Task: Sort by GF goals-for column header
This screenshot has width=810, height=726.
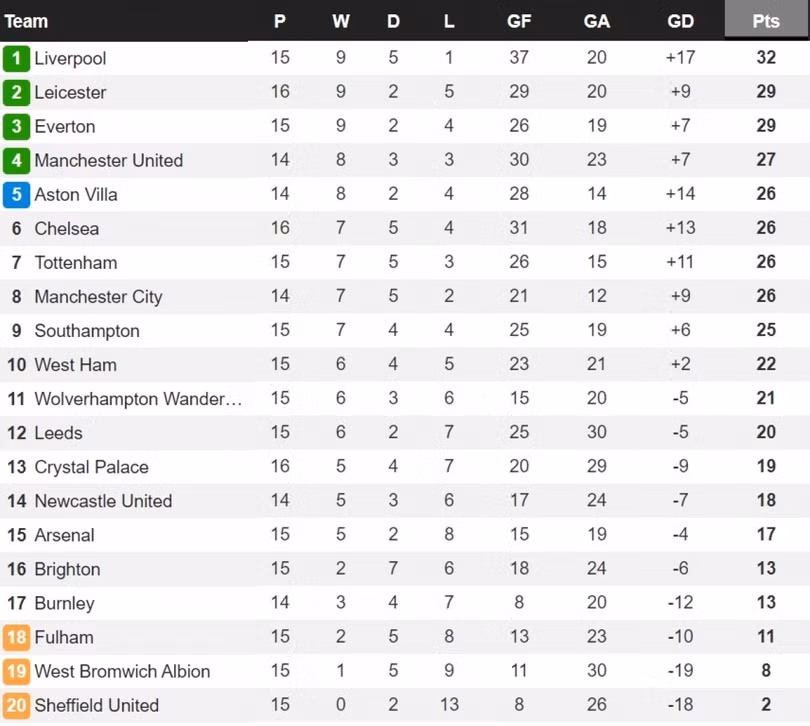Action: (x=519, y=21)
